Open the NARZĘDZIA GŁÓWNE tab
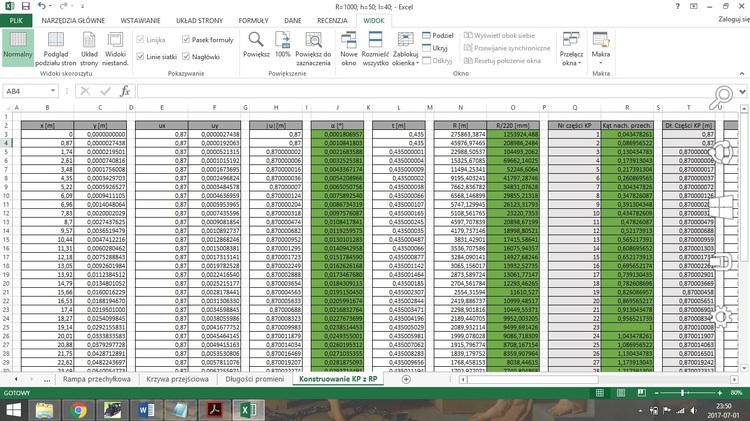Screen dimensions: 750x421 click(x=73, y=21)
